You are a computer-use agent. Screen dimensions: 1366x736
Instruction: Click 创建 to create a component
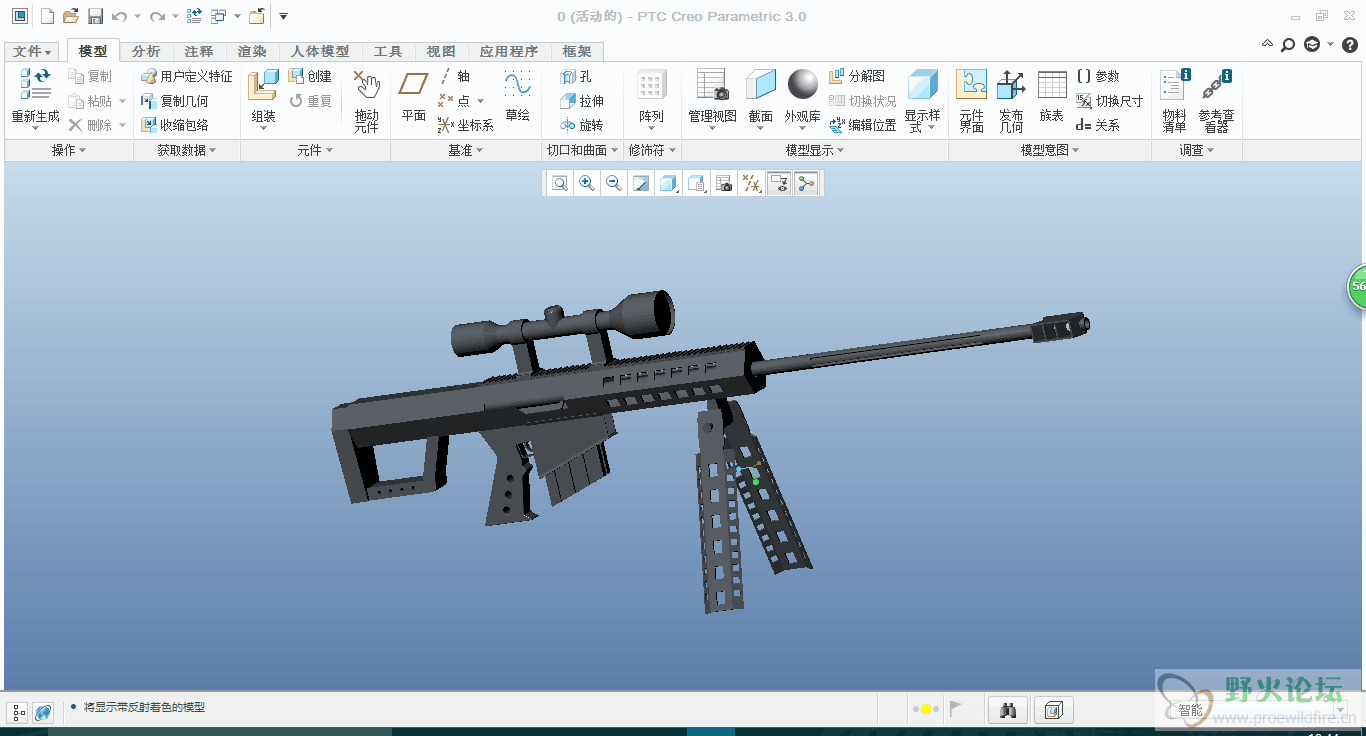[309, 76]
